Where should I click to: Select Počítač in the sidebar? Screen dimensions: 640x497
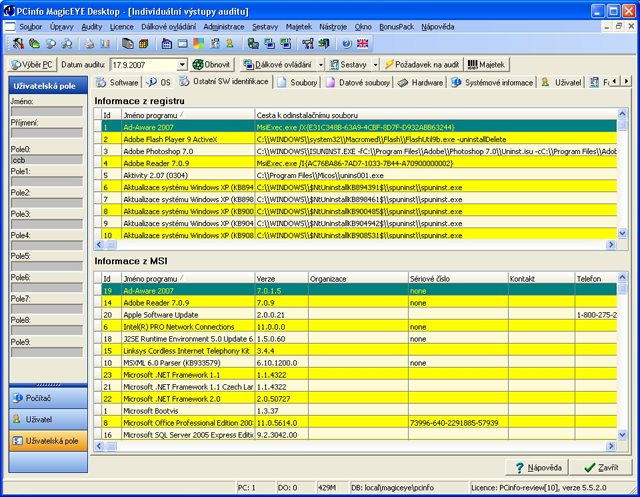[48, 398]
